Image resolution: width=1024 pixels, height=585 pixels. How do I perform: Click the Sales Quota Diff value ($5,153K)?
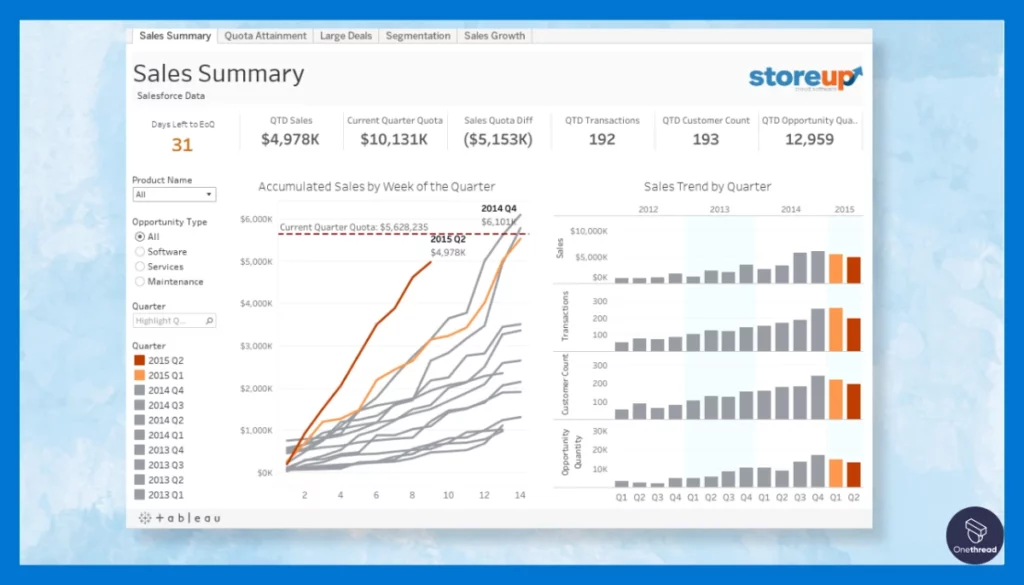coord(498,139)
